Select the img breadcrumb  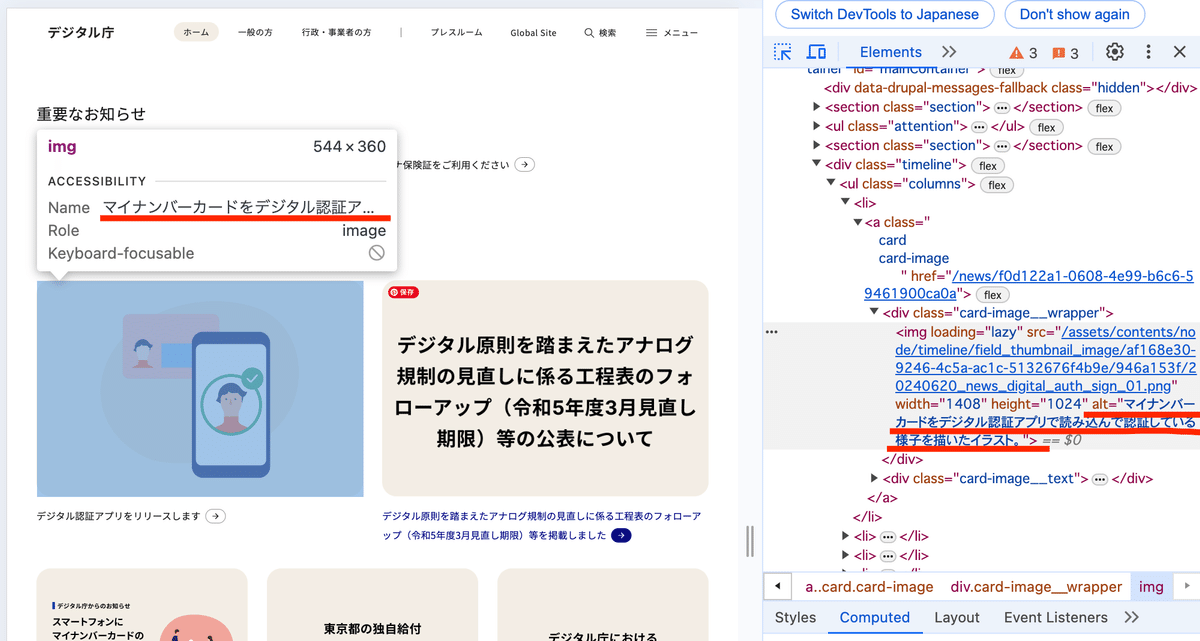[x=1151, y=587]
